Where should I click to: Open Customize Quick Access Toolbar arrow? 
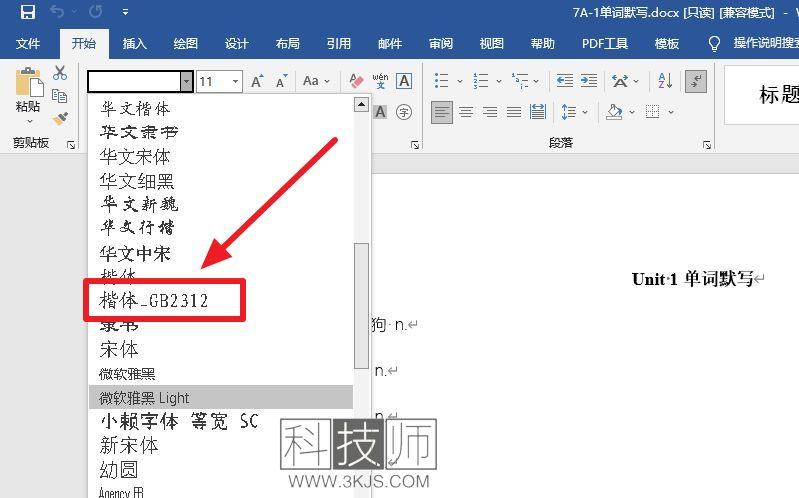tap(125, 12)
